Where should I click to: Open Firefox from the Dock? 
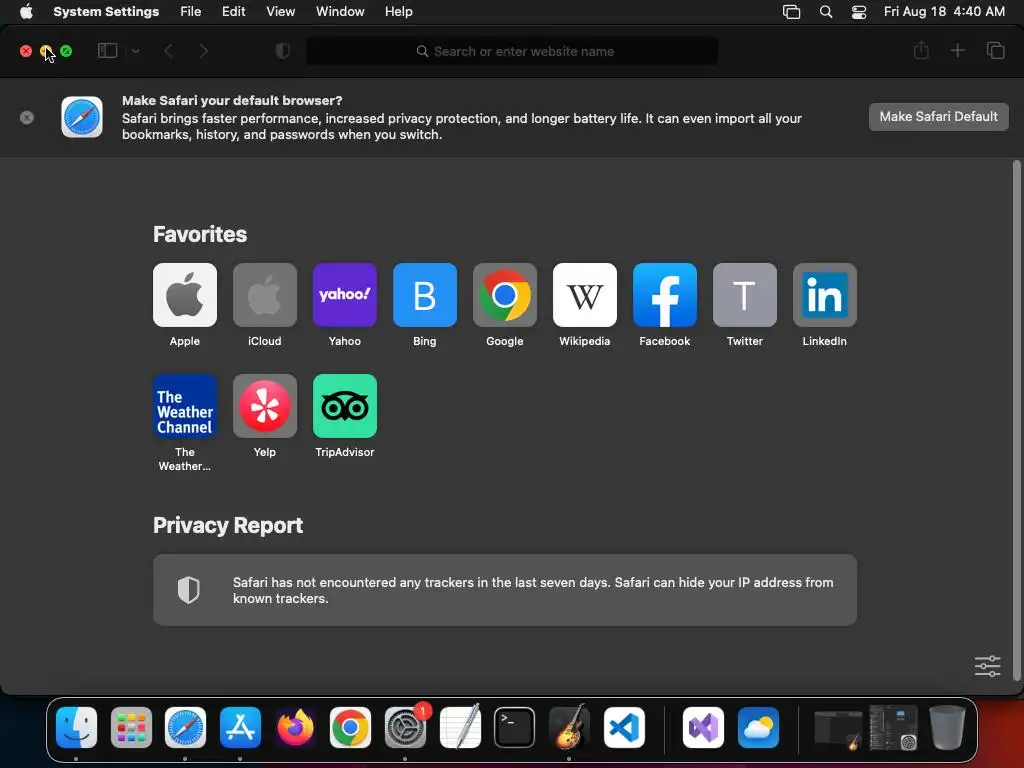coord(295,727)
